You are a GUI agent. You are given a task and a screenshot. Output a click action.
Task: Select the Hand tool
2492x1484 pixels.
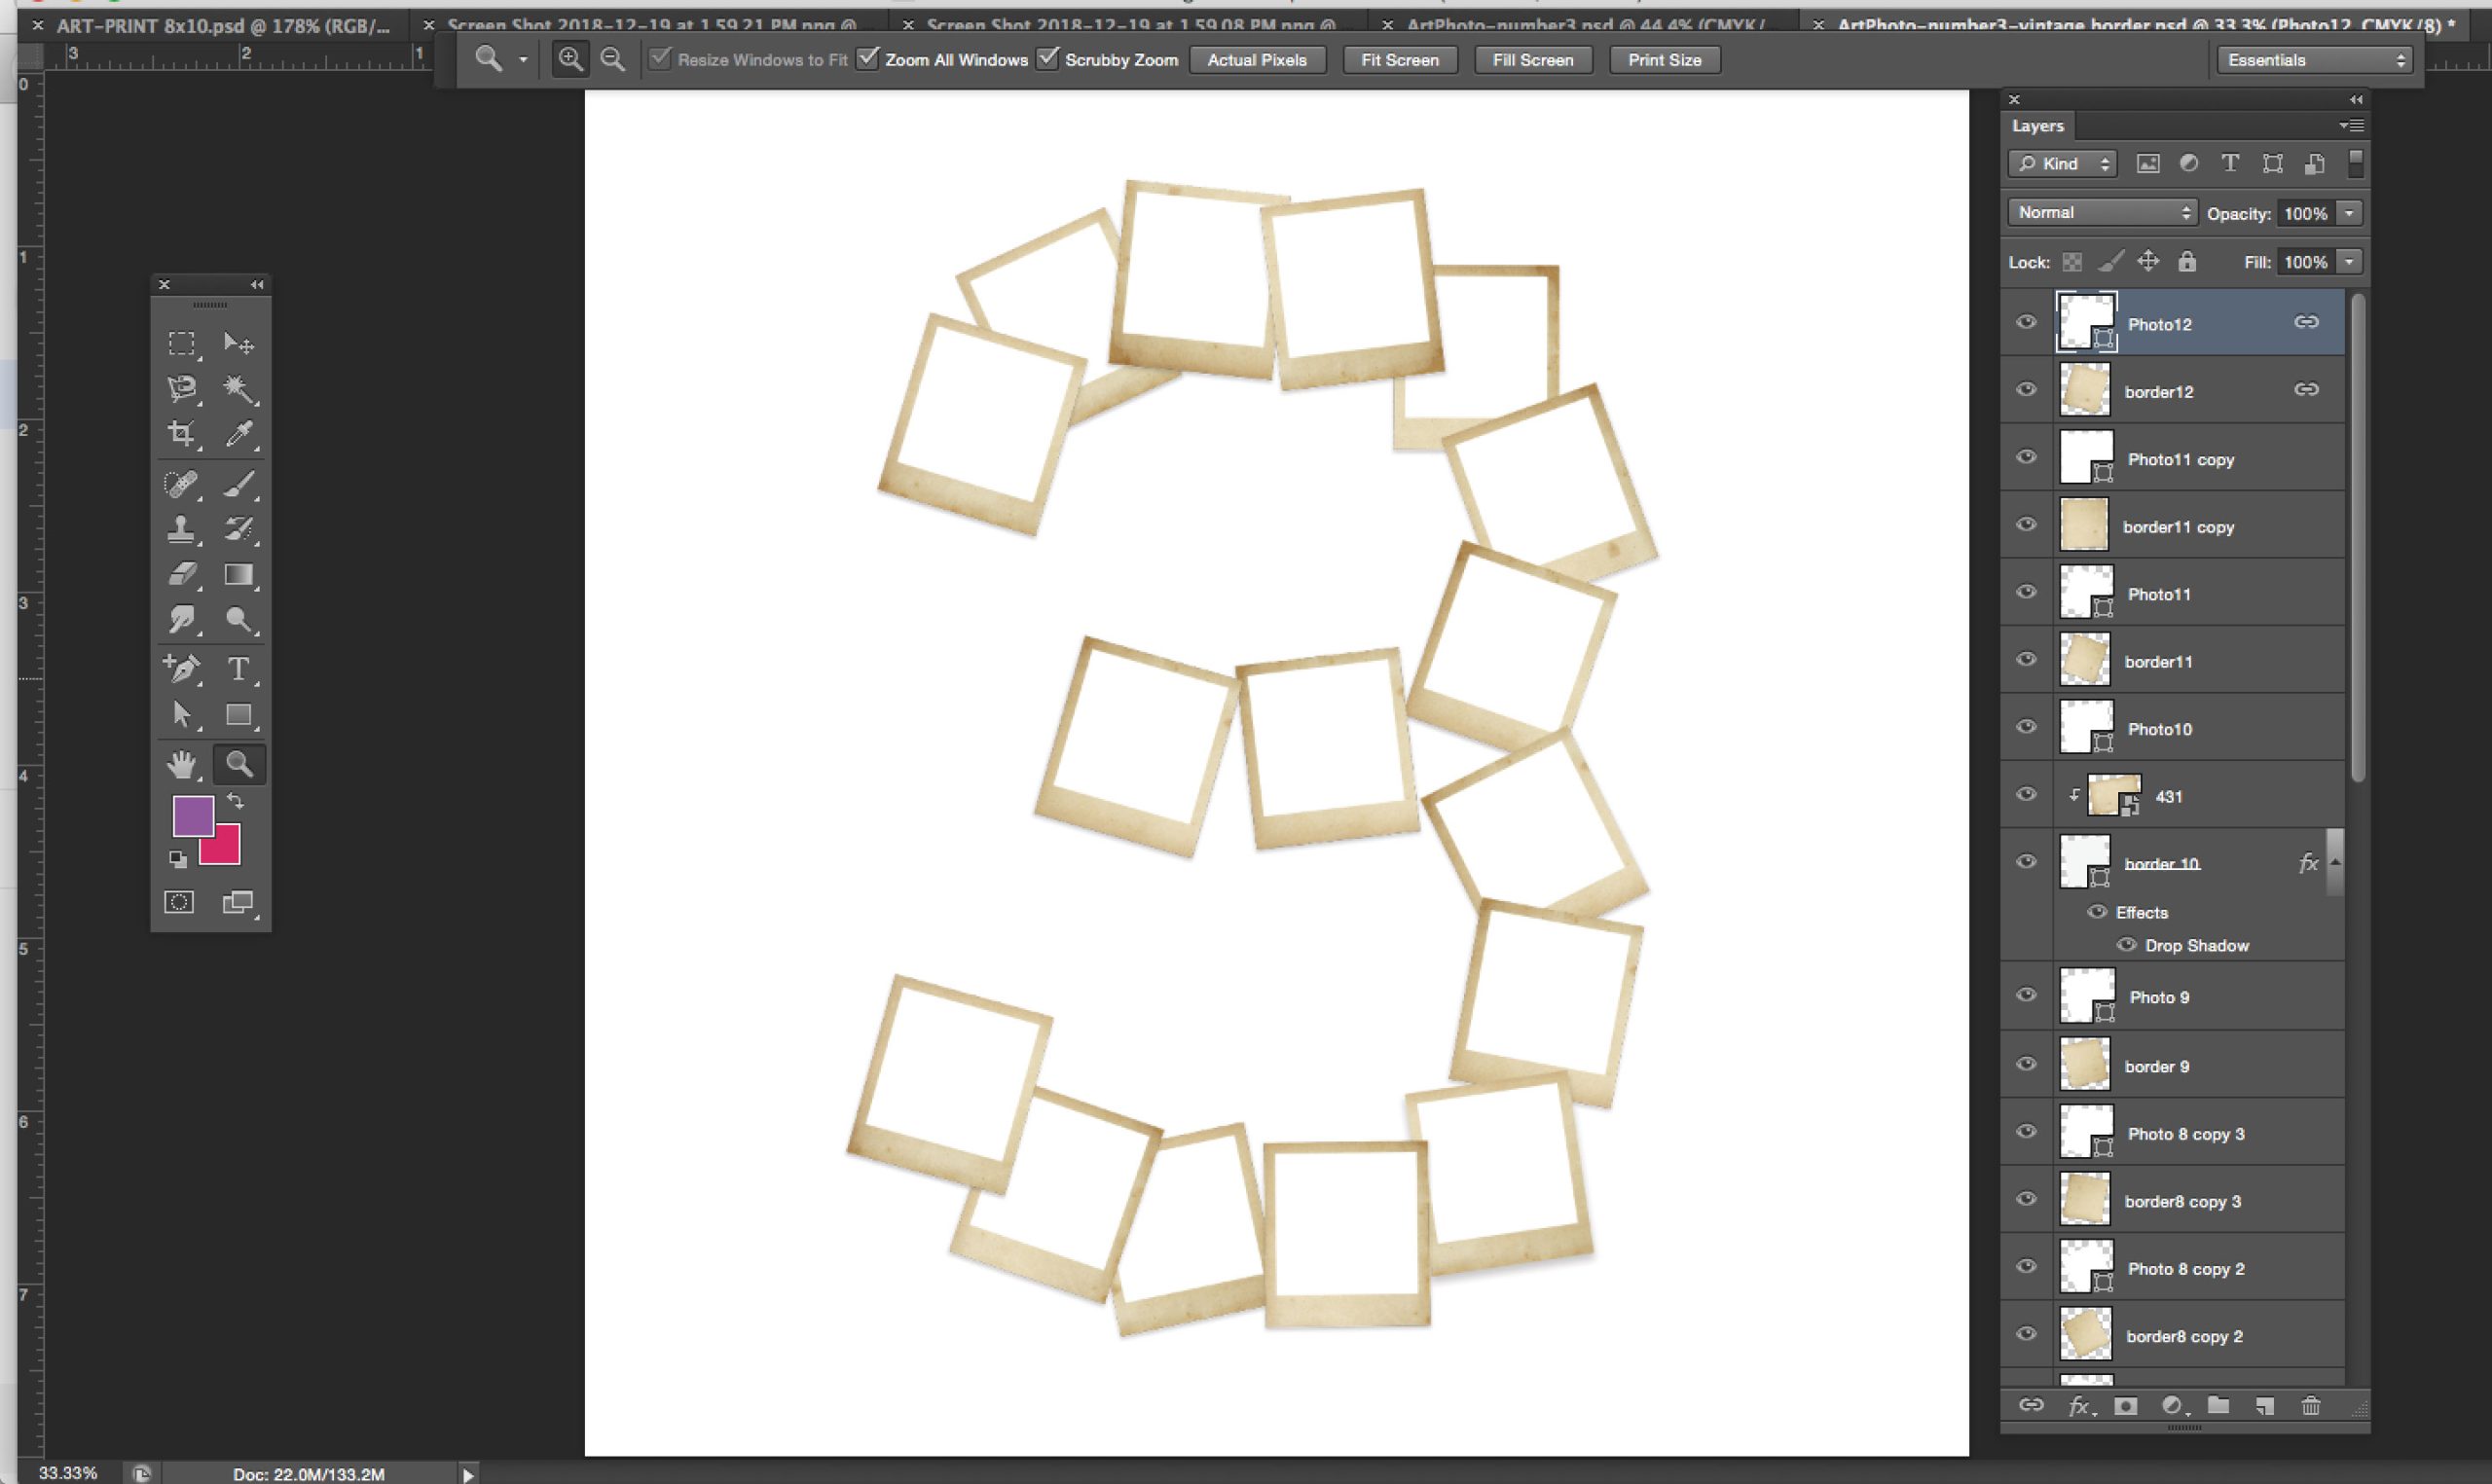point(181,765)
